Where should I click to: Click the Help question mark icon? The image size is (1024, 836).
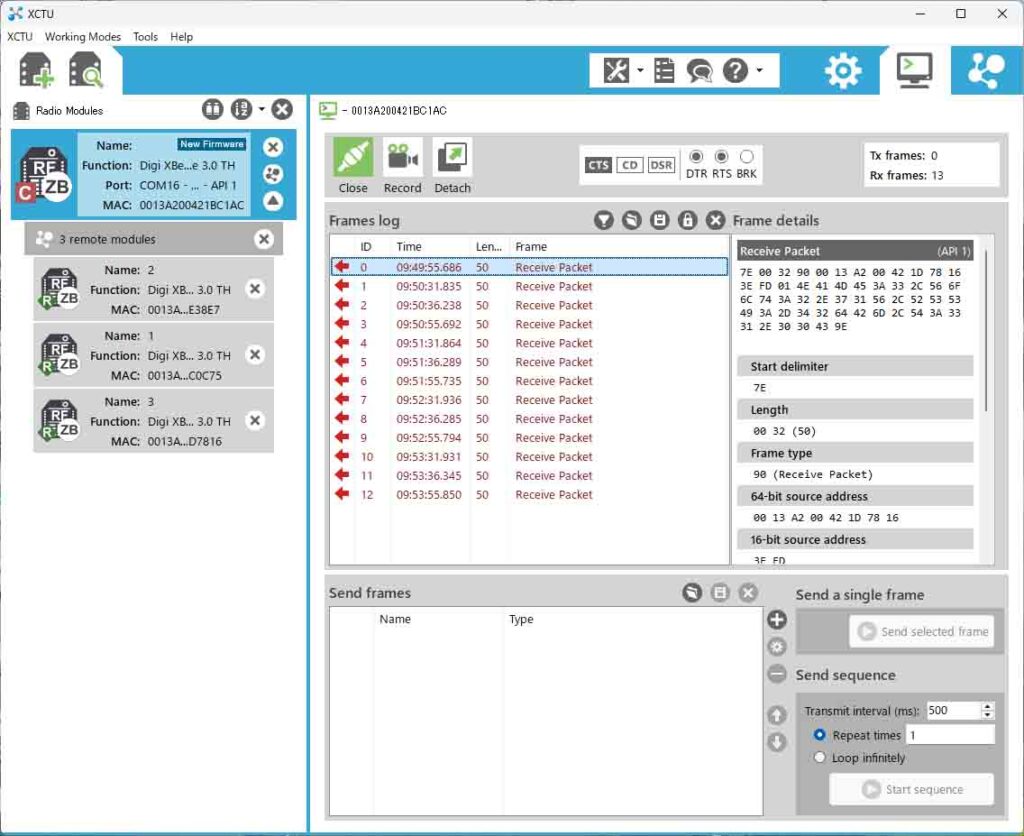click(735, 70)
